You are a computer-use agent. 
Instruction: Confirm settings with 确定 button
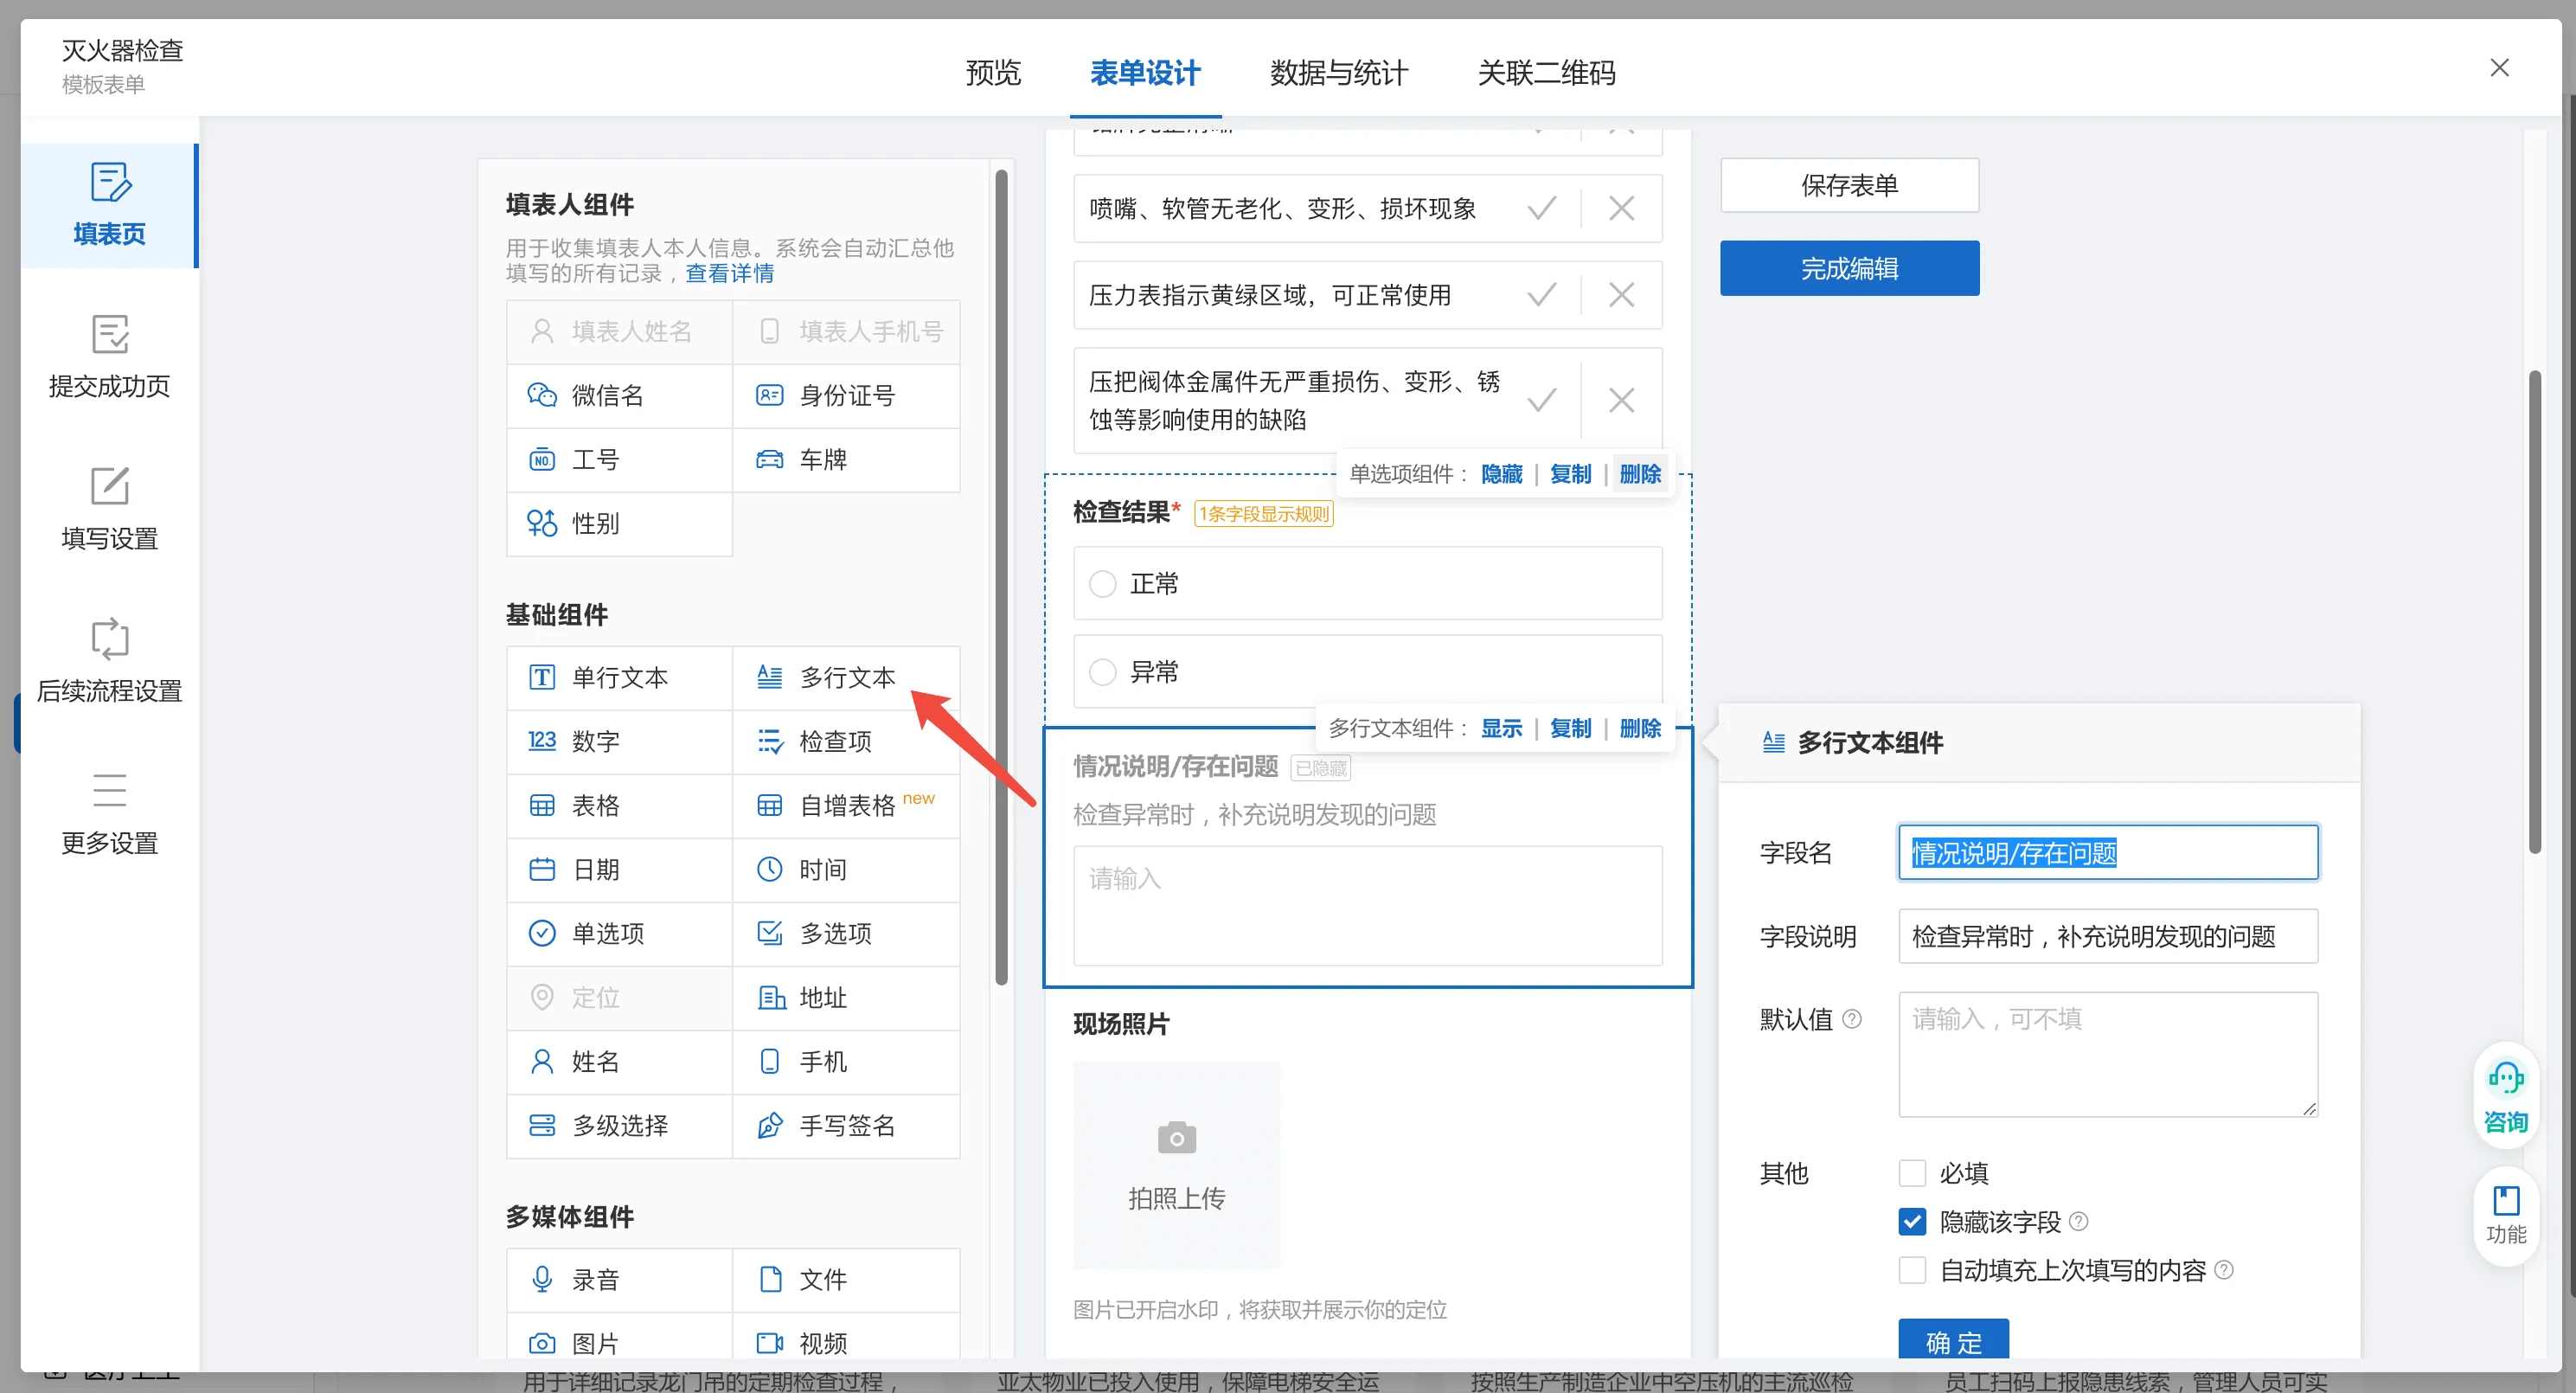click(x=1953, y=1340)
